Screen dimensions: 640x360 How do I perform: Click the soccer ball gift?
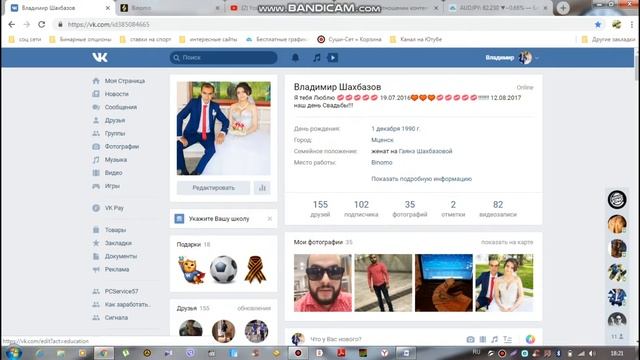pyautogui.click(x=223, y=269)
